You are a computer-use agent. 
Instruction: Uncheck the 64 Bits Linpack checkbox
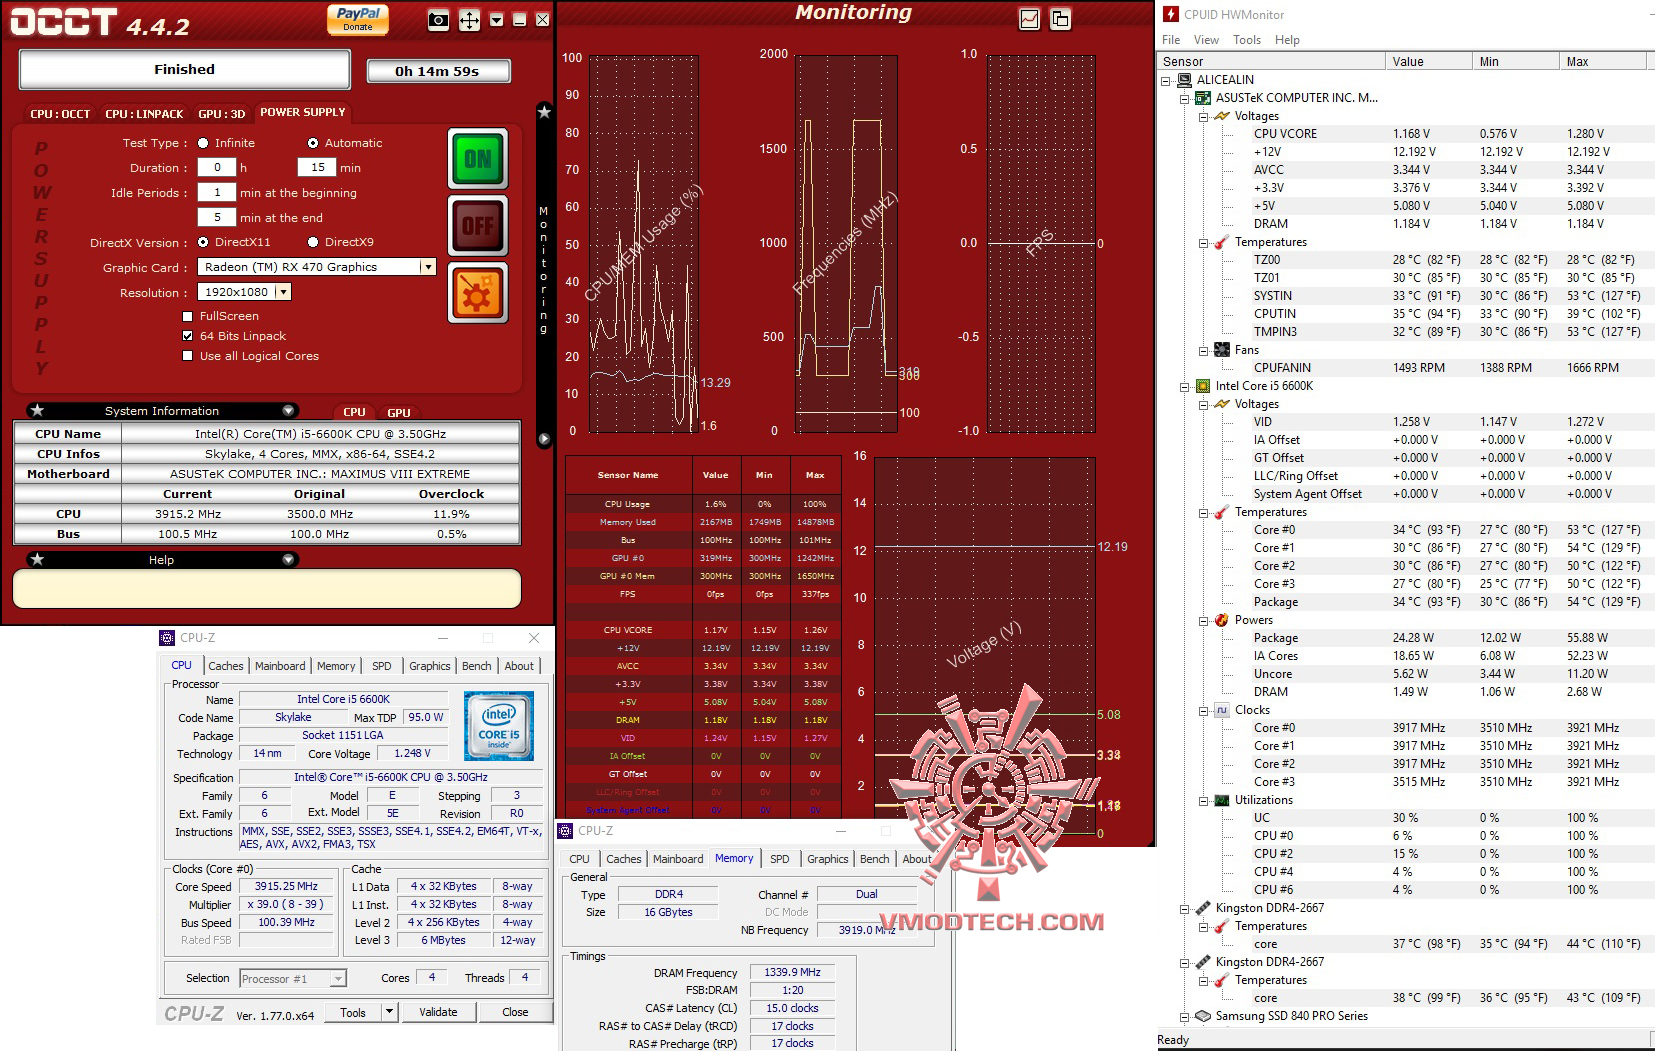point(188,336)
